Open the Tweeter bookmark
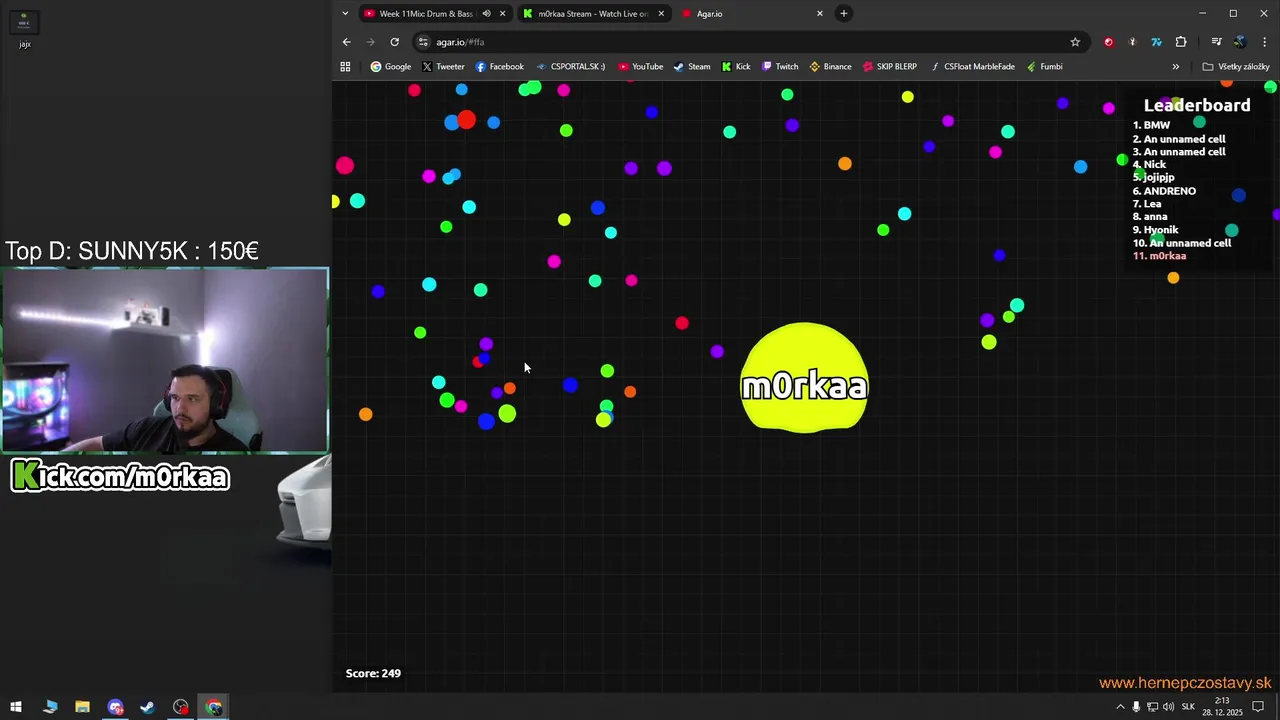Screen dimensions: 1280x720 [x=443, y=67]
